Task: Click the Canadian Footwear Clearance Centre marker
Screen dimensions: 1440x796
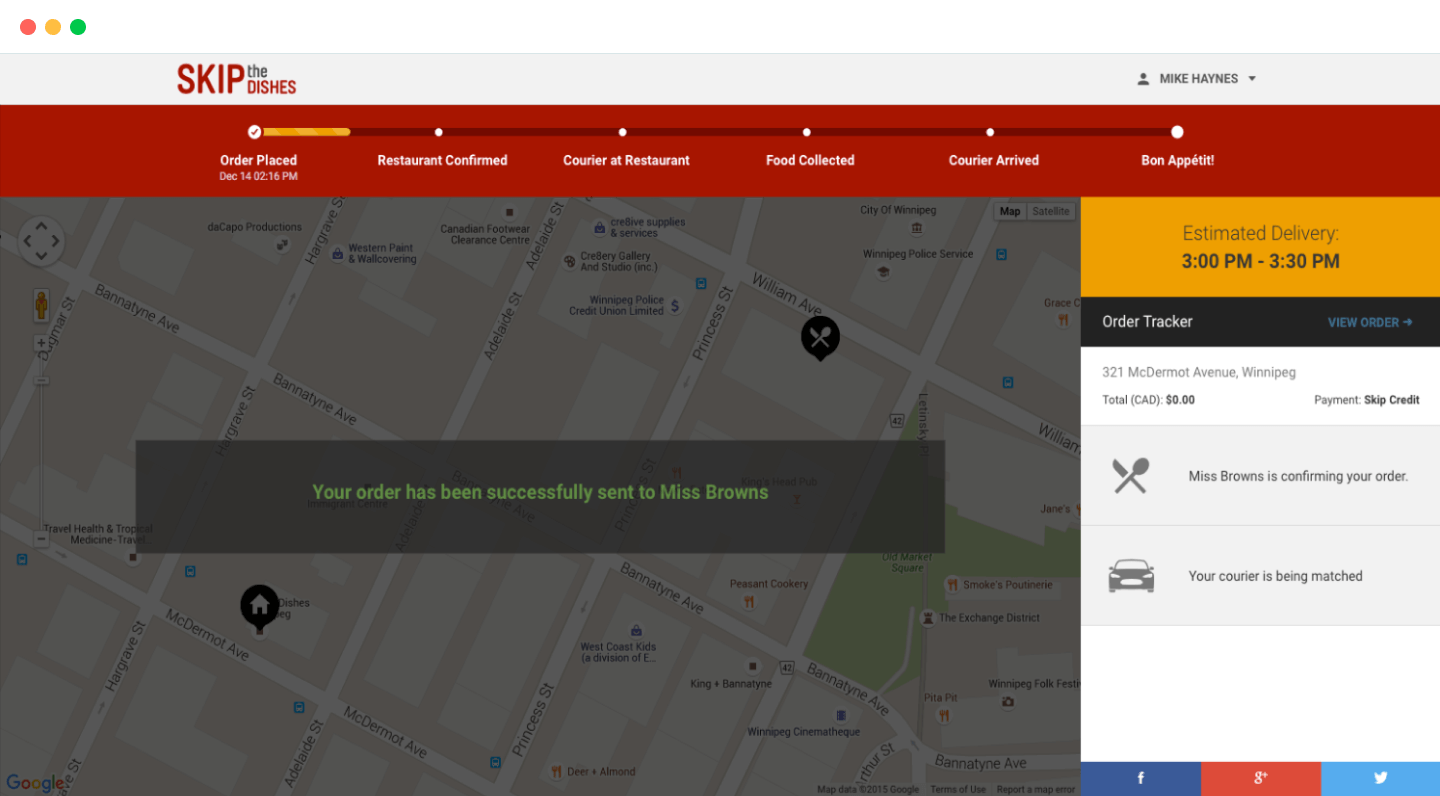Action: 510,213
